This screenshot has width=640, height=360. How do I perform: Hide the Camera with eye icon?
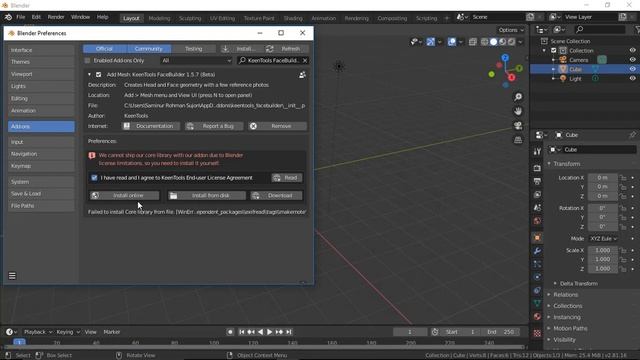click(x=632, y=60)
